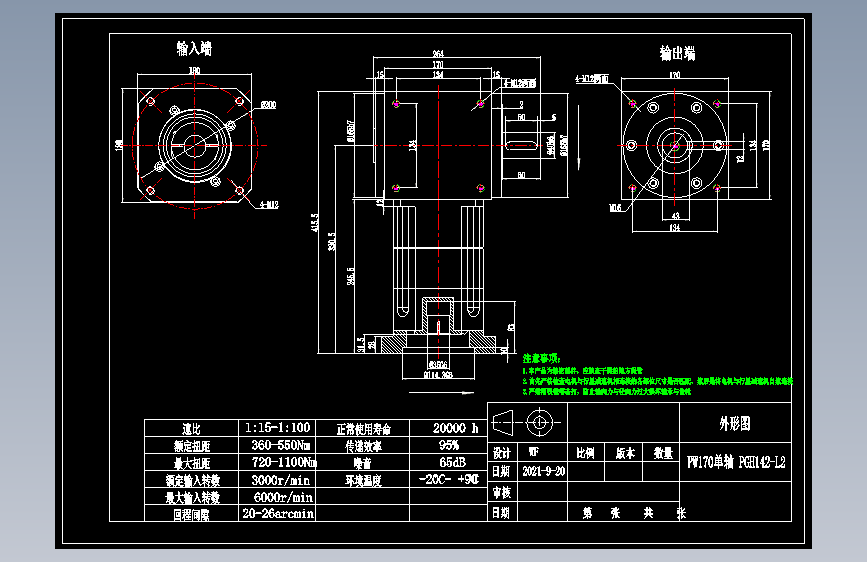Select the 245.5 vertical dimension
Viewport: 867px width, 562px height.
point(351,277)
